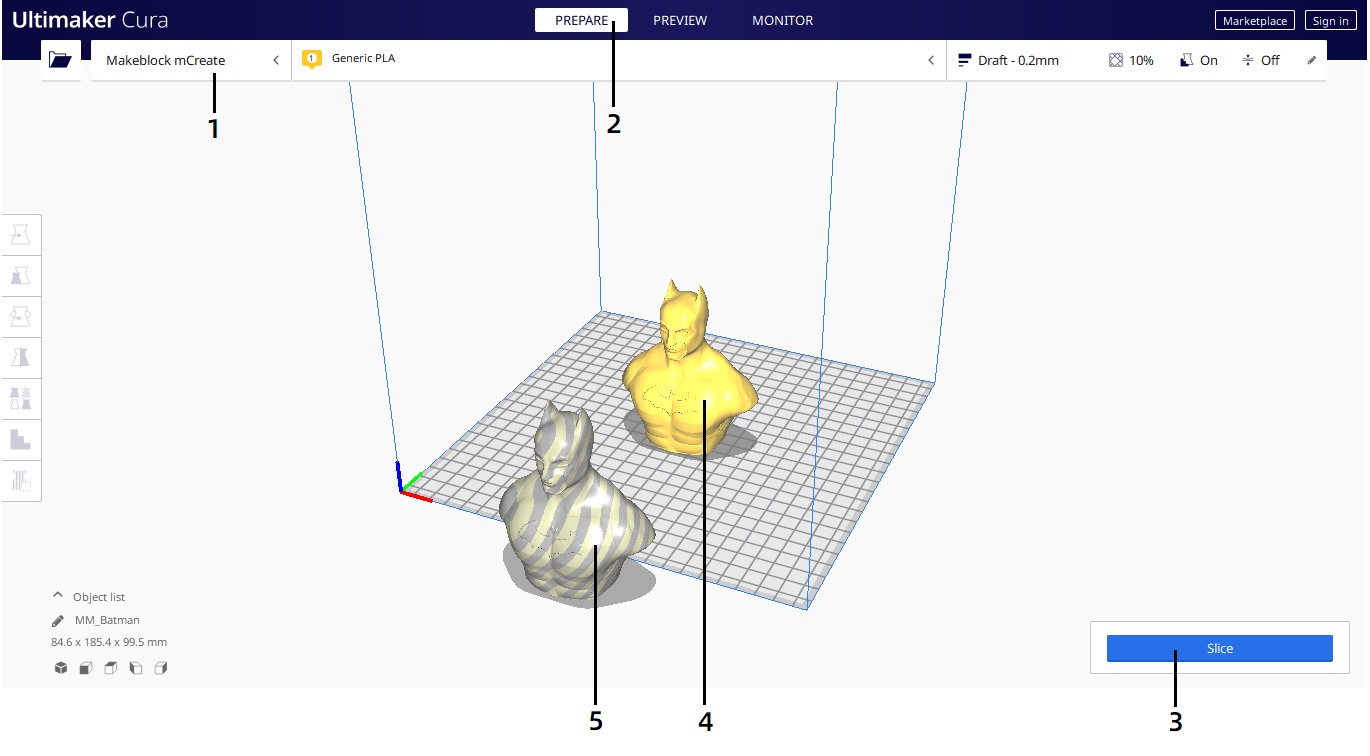This screenshot has height=756, width=1370.
Task: Click the chevron at the material panel's end
Action: point(931,60)
